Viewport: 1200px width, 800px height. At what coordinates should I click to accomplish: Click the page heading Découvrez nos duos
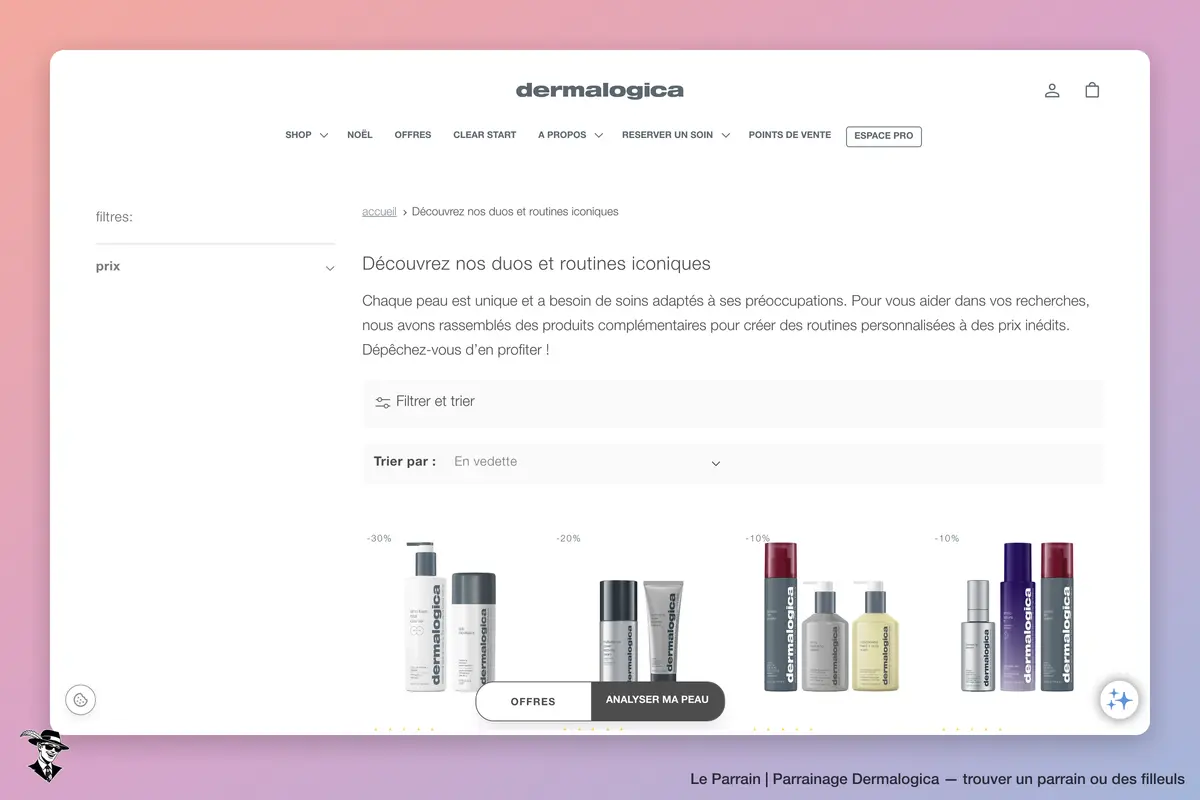[x=536, y=265]
